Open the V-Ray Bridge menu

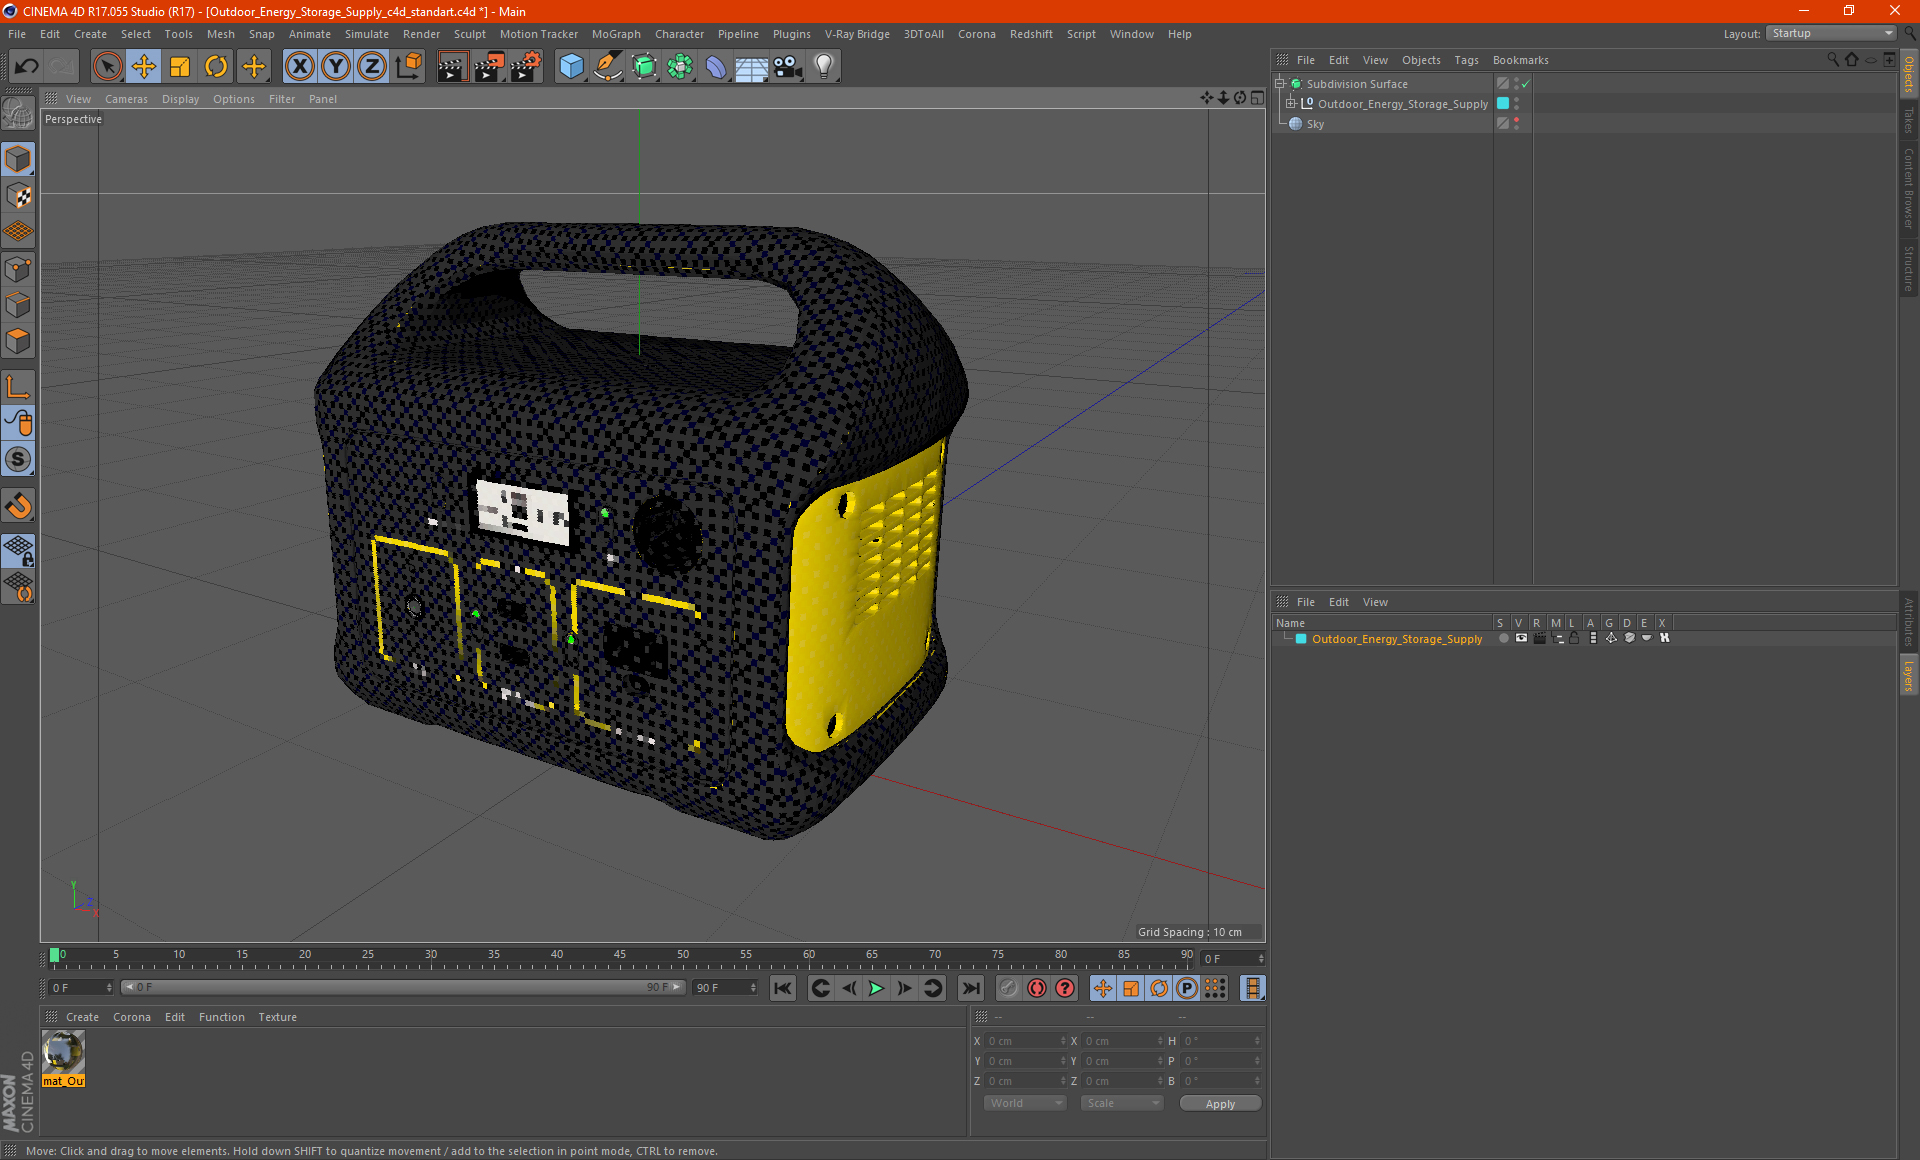857,34
